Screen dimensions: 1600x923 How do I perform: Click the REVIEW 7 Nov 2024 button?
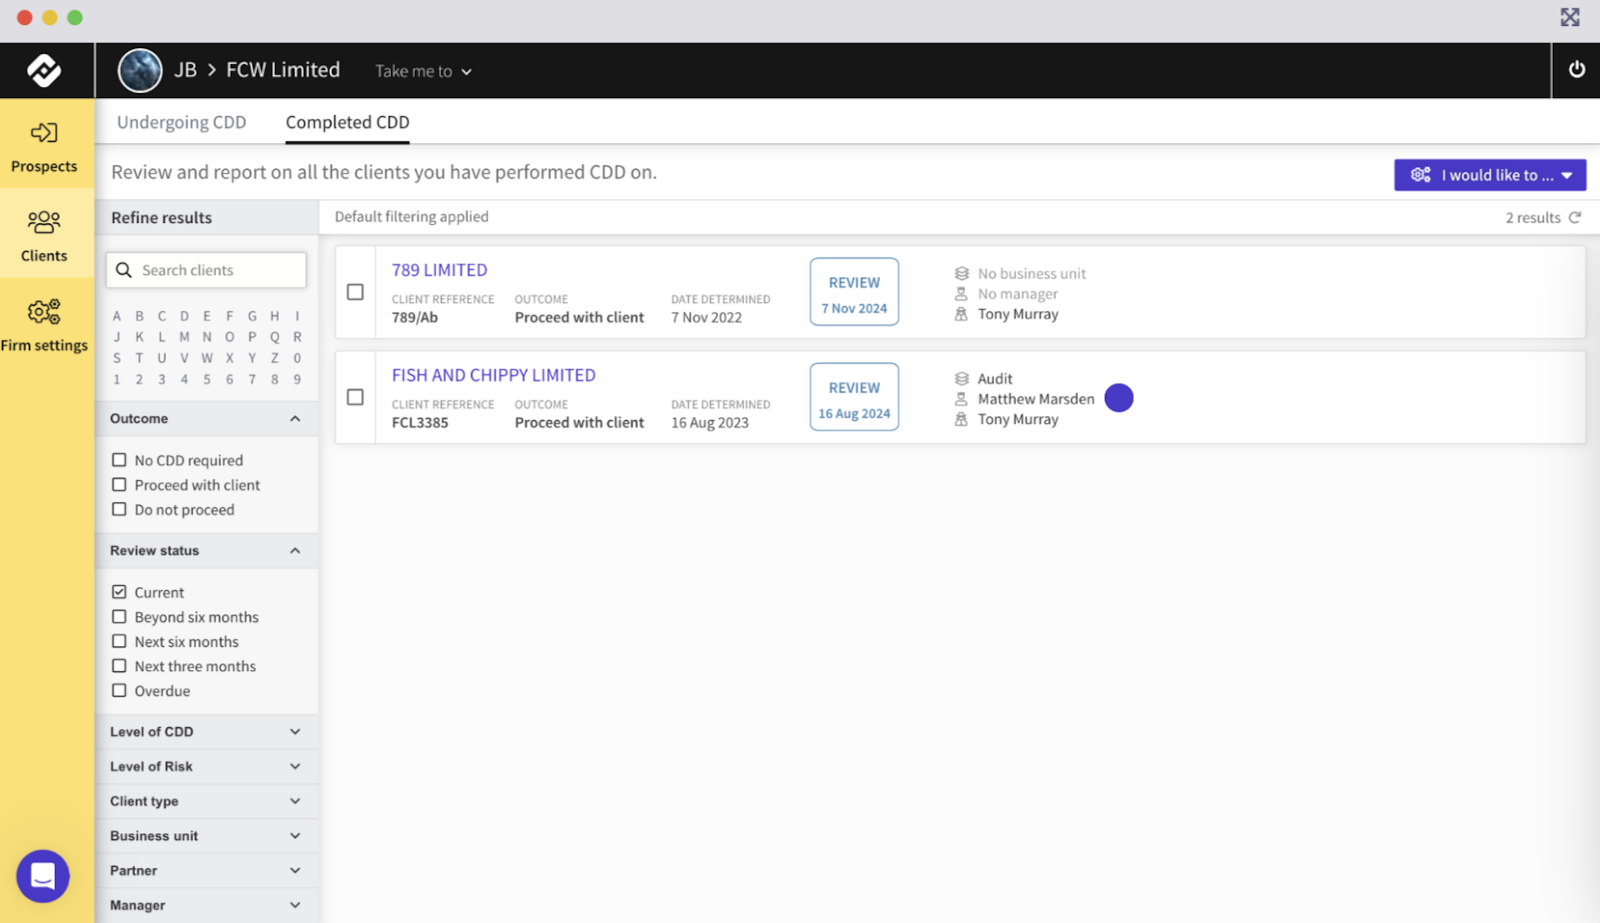854,292
